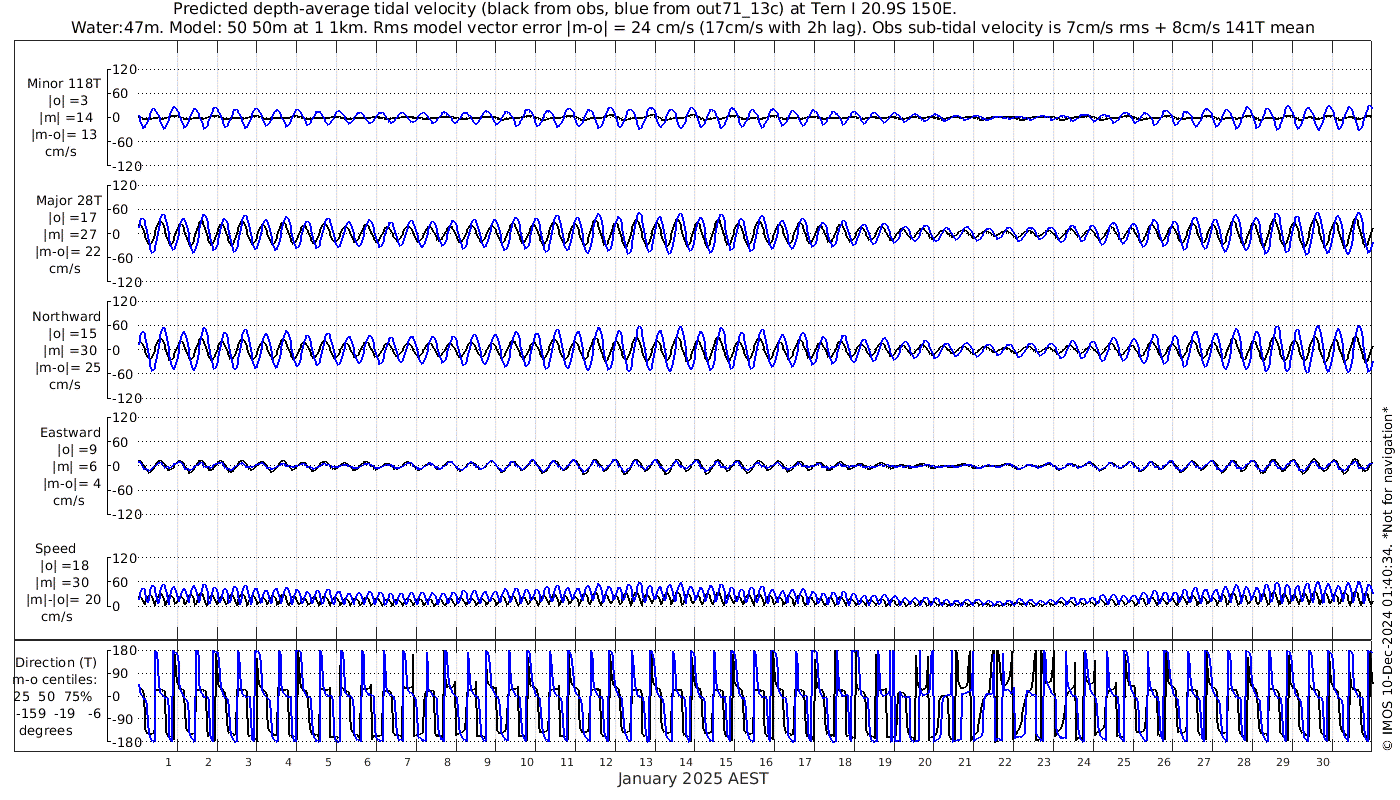Click the '|o| =17' value

pyautogui.click(x=73, y=217)
